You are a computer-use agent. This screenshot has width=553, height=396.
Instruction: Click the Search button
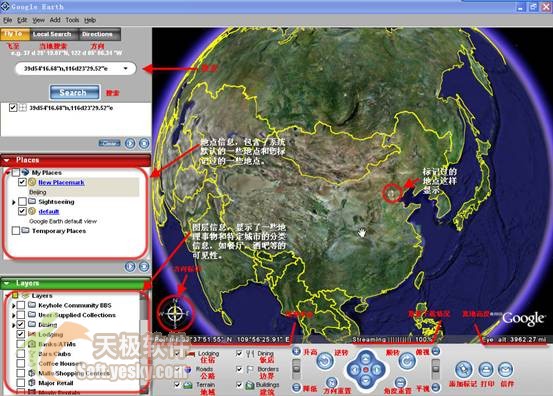pyautogui.click(x=74, y=92)
